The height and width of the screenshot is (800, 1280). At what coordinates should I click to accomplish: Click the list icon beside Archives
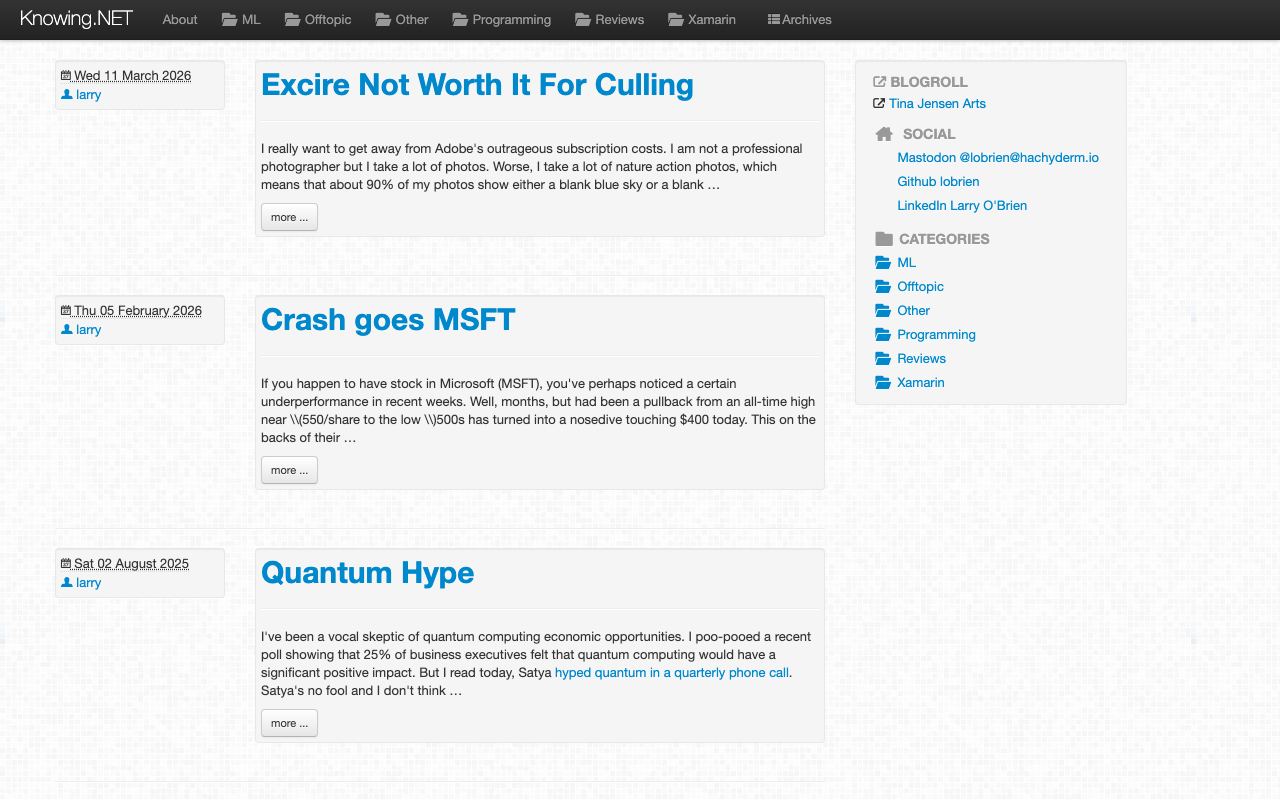point(773,19)
